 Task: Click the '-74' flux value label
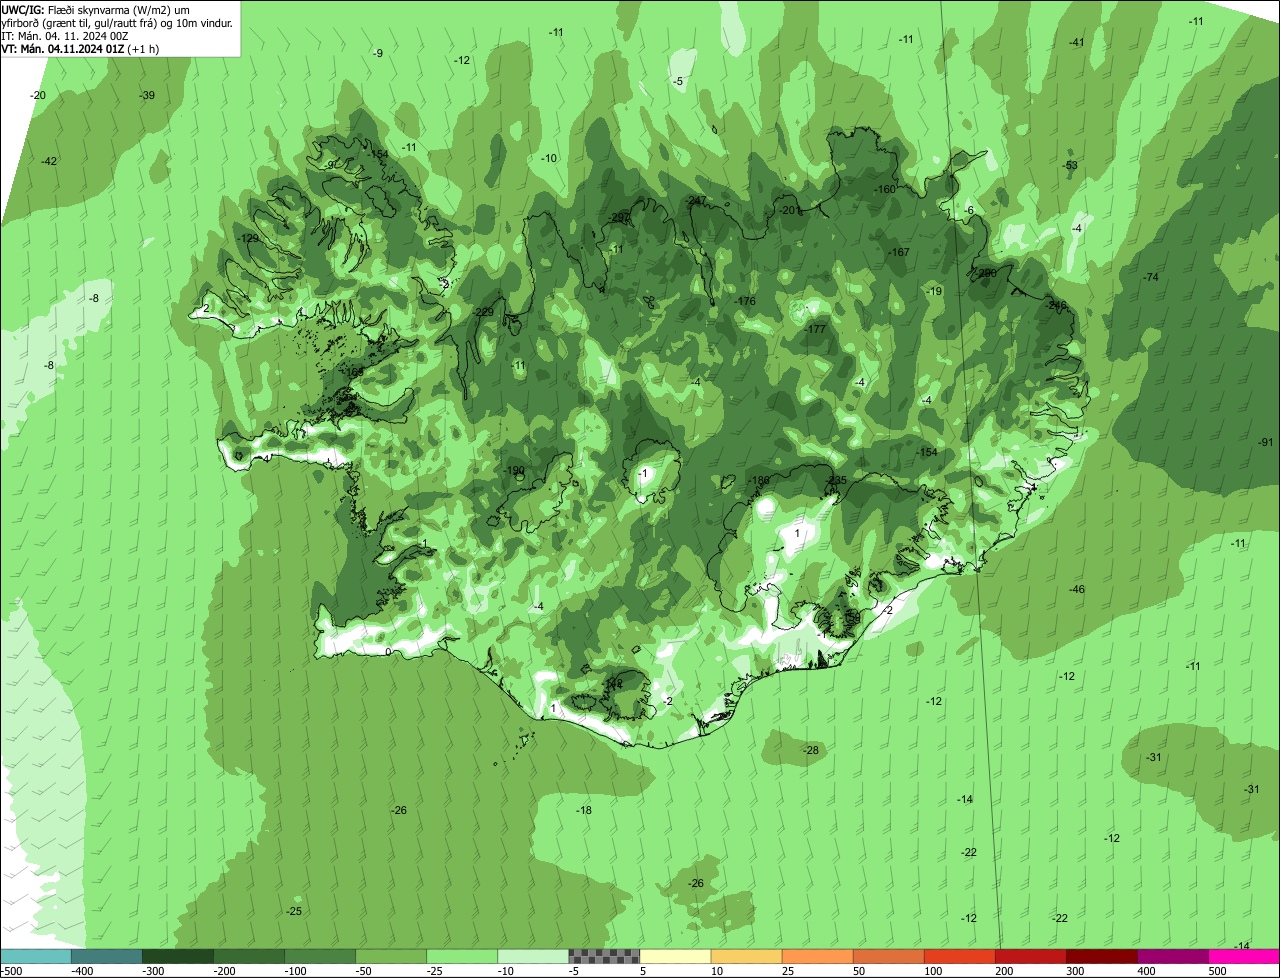click(x=1151, y=277)
